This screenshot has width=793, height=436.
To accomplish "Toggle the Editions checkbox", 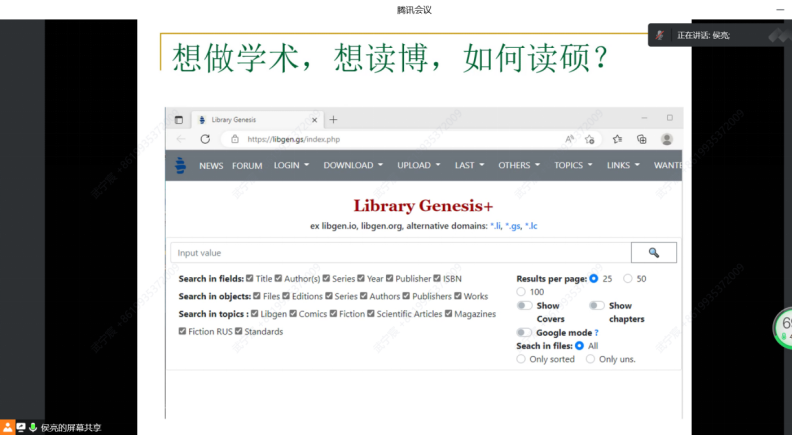I will click(x=286, y=296).
